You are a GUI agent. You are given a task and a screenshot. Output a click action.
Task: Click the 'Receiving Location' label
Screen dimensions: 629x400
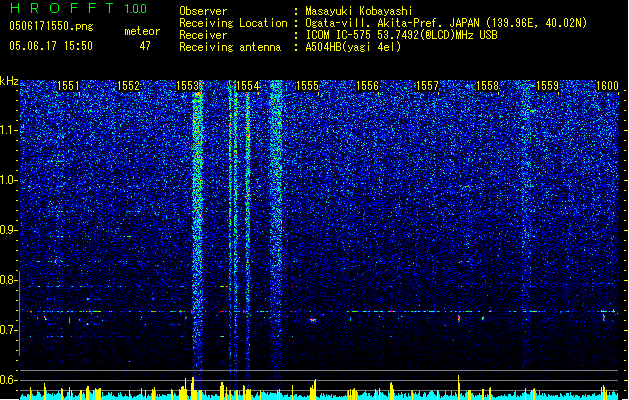tap(233, 23)
